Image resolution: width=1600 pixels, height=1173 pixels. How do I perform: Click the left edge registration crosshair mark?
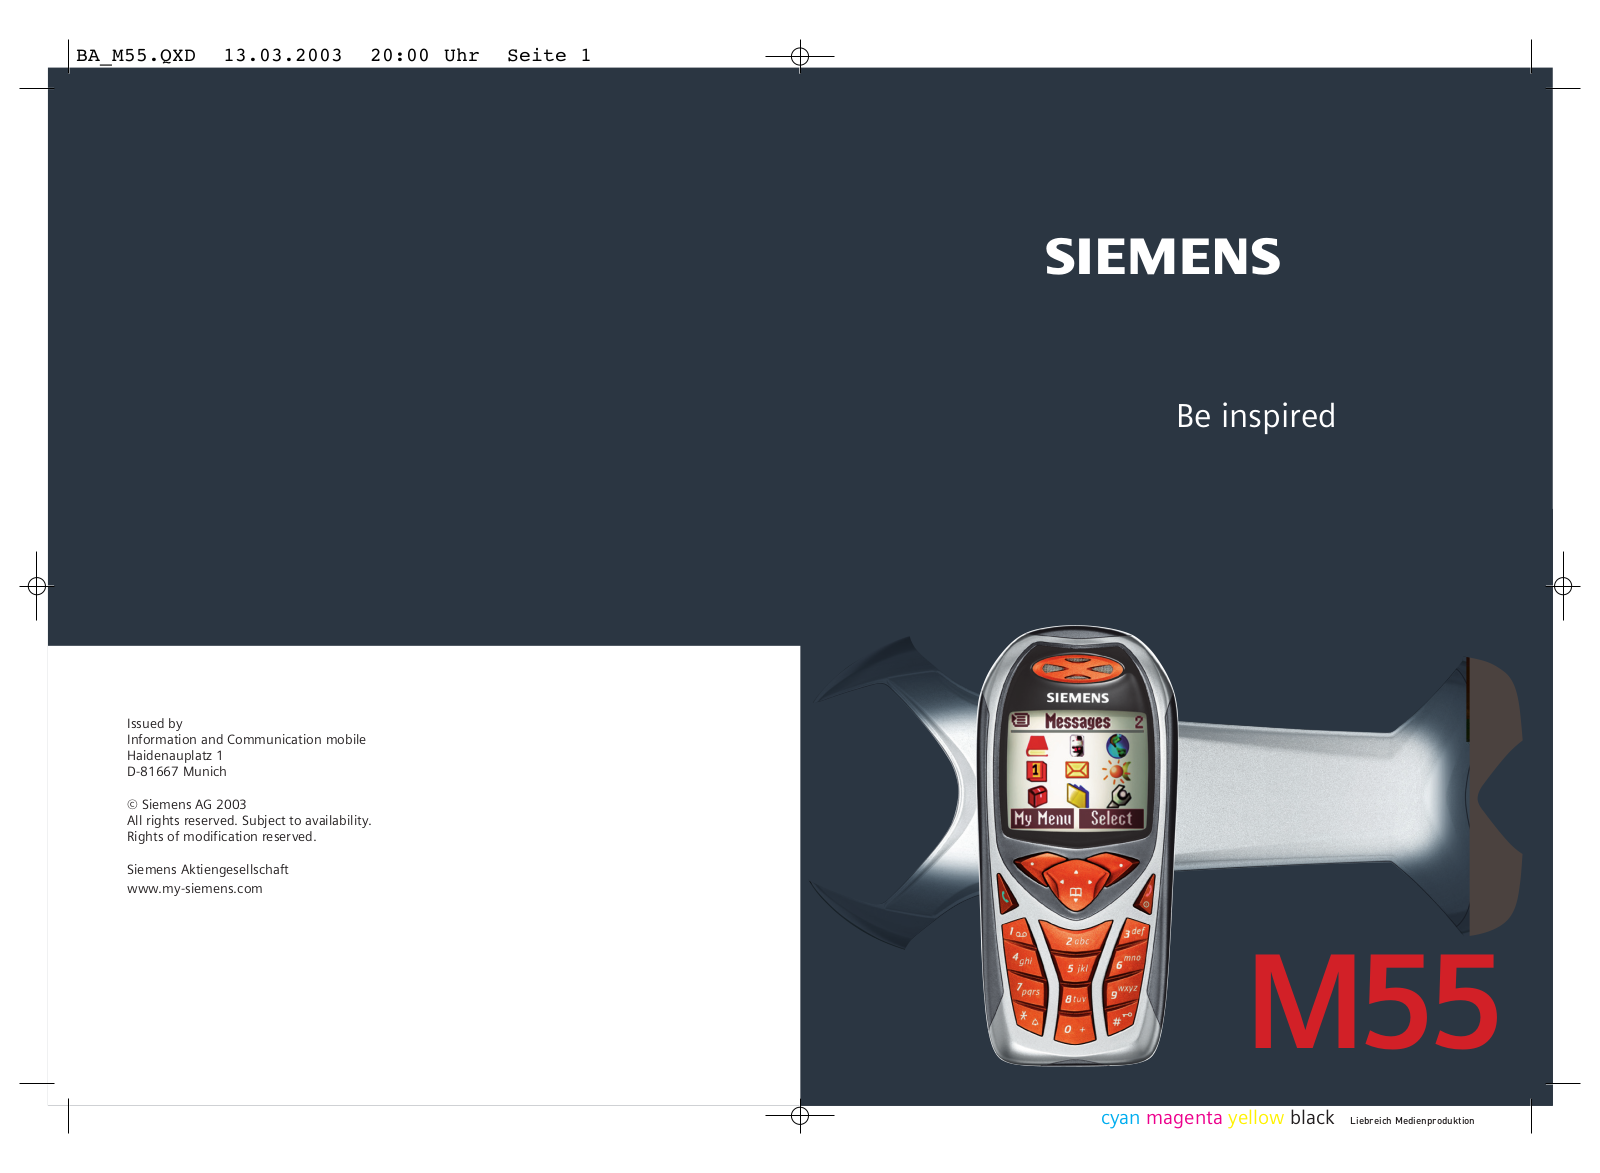37,586
